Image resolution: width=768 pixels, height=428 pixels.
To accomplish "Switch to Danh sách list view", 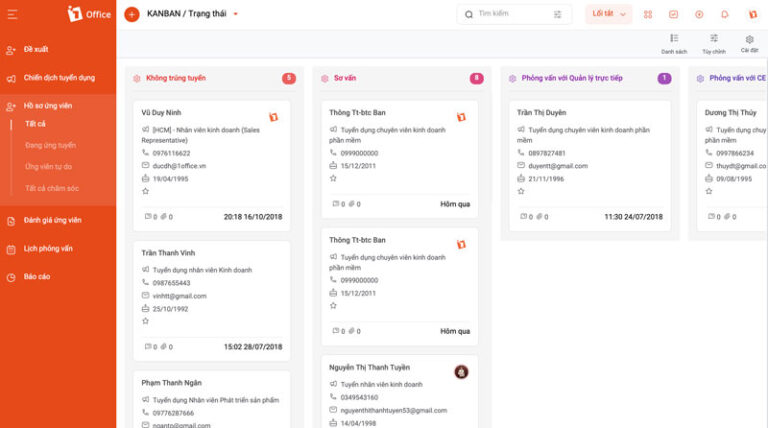I will click(x=674, y=43).
